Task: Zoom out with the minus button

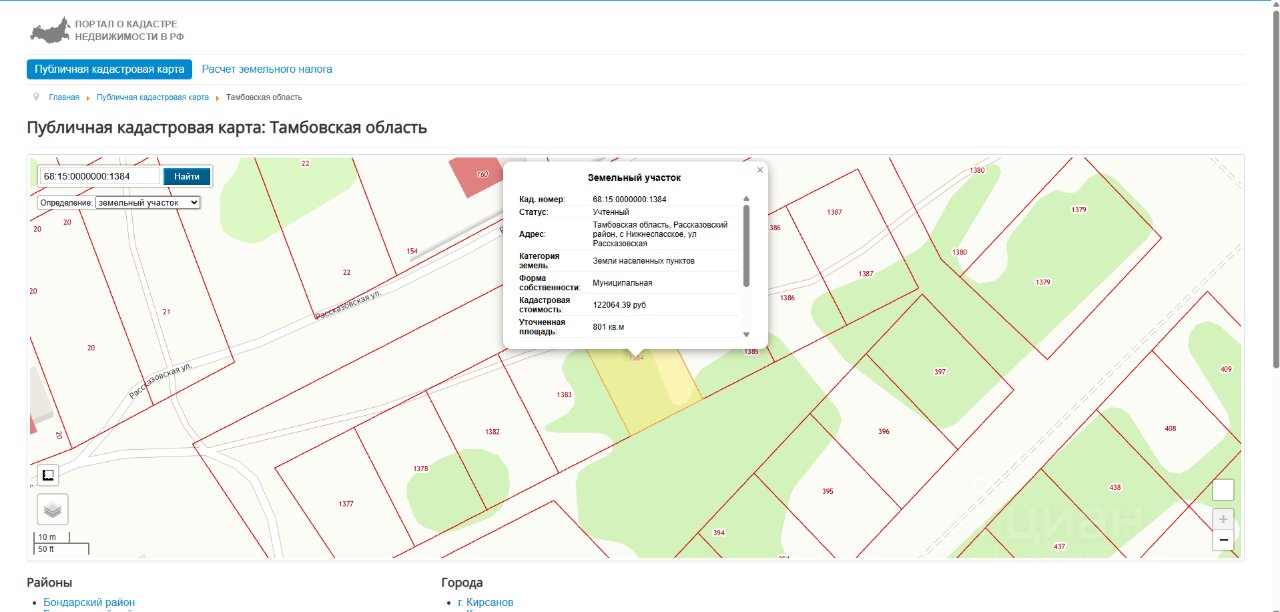Action: (x=1223, y=540)
